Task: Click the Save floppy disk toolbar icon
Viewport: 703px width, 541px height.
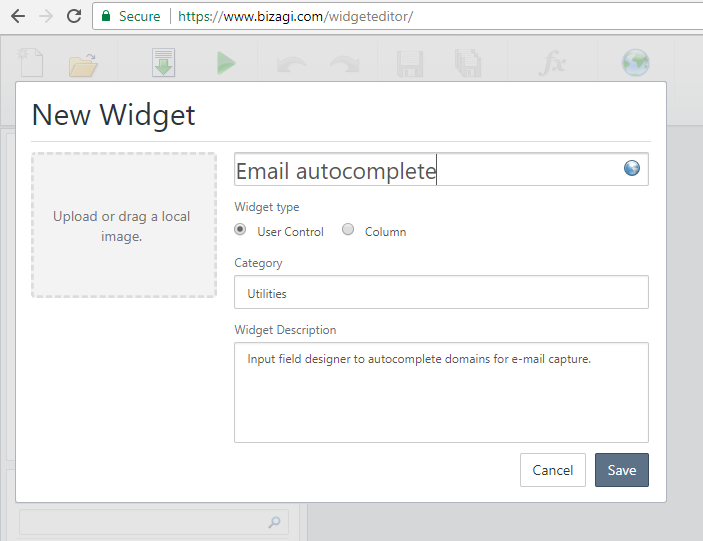Action: pyautogui.click(x=410, y=64)
